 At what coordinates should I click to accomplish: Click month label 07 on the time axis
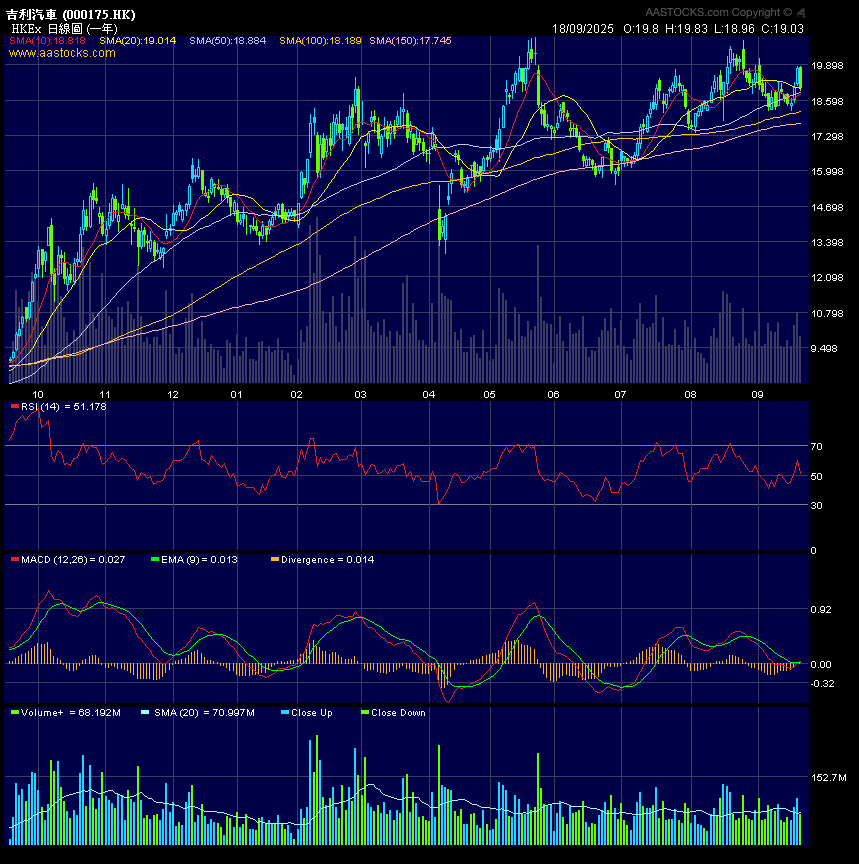(620, 395)
